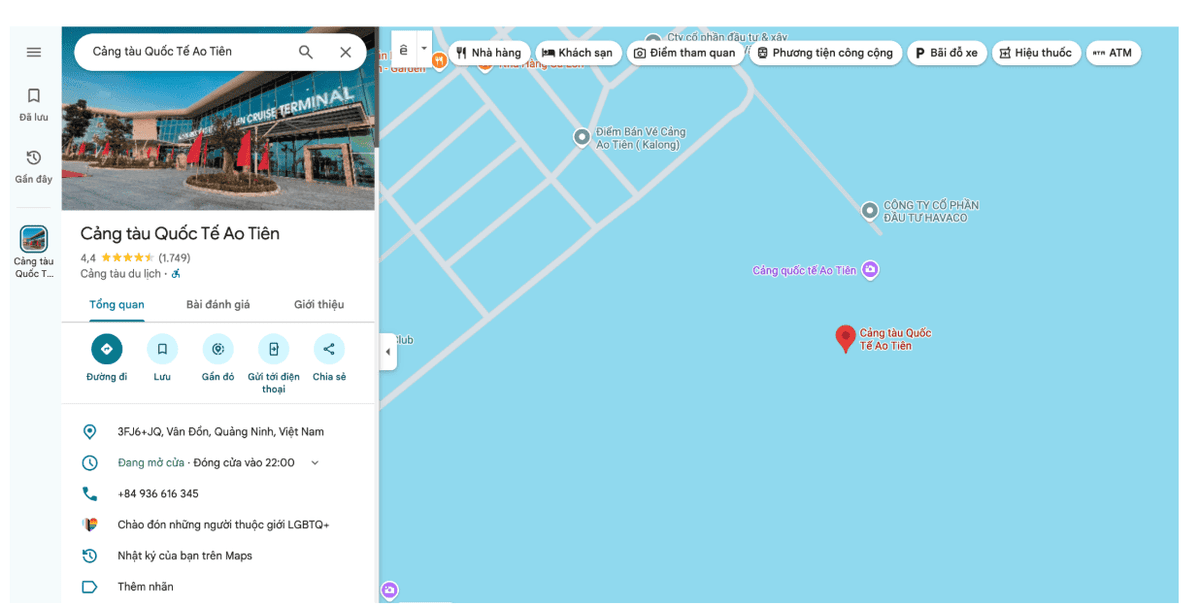1200x614 pixels.
Task: Click address 3FJ6+JQ, Vân Đồn, Quảng Ninh
Action: pyautogui.click(x=221, y=432)
